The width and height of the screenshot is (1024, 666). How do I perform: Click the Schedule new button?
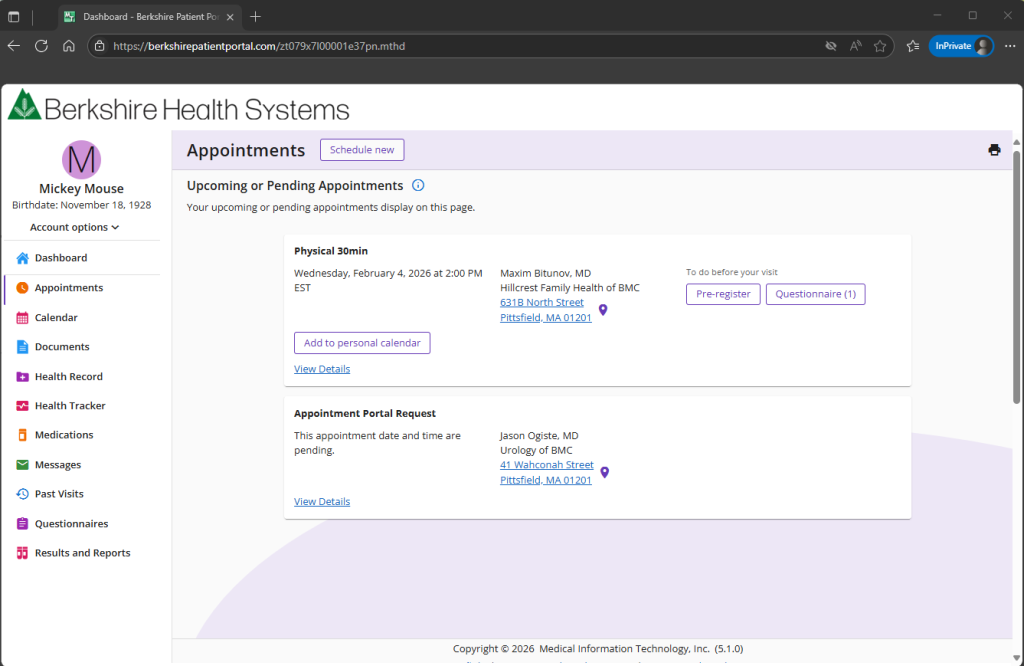click(362, 150)
